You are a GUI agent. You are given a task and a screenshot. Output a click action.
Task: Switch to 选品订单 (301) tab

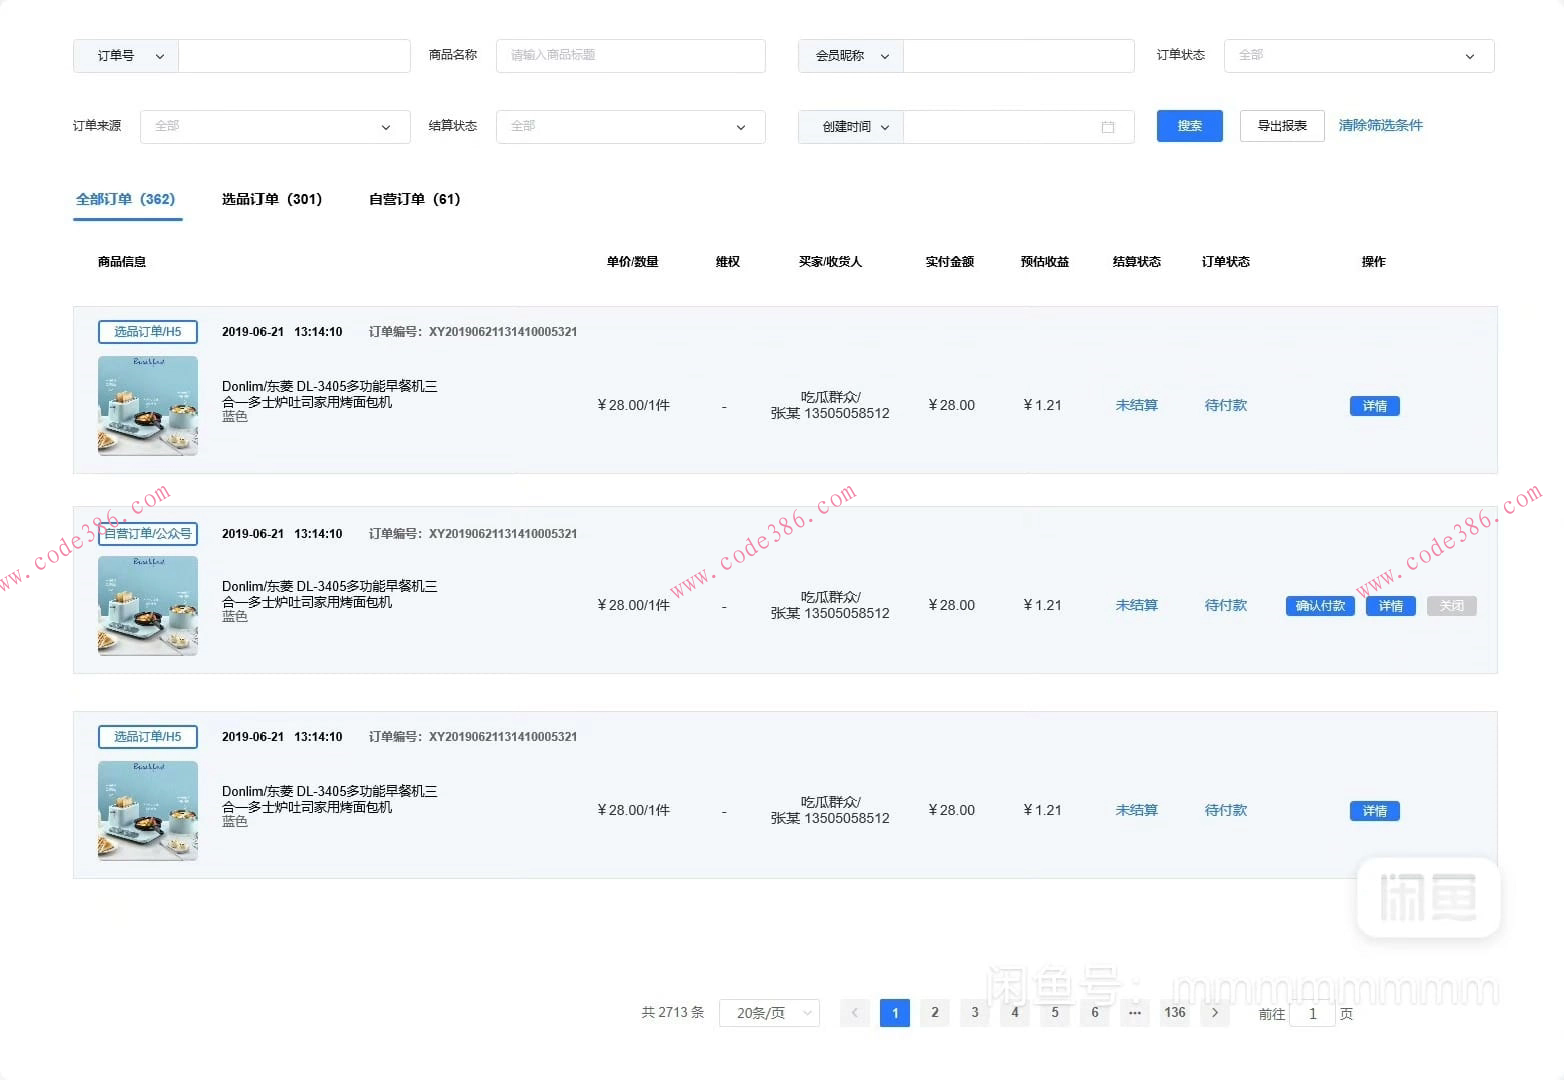tap(271, 199)
